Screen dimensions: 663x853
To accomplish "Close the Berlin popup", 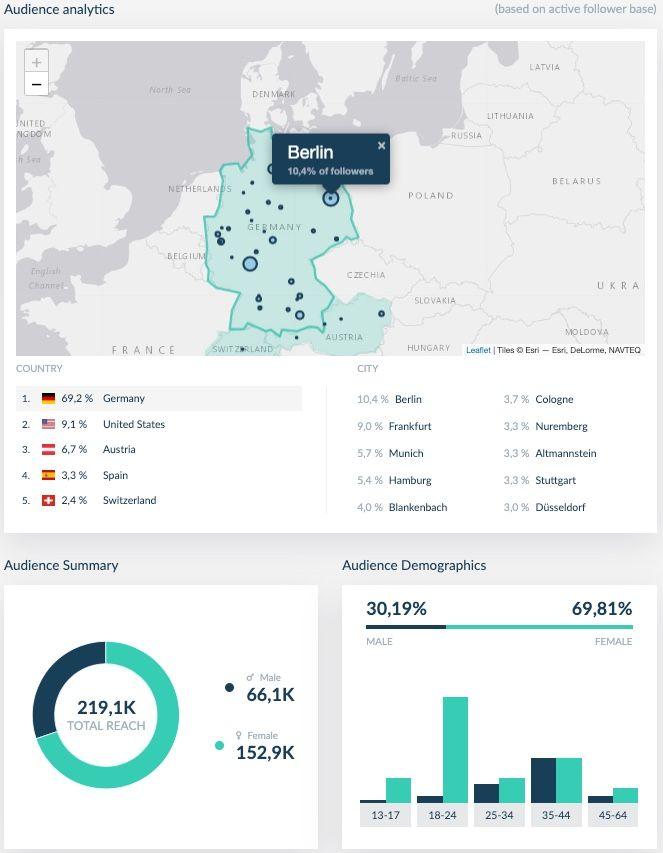I will point(381,145).
